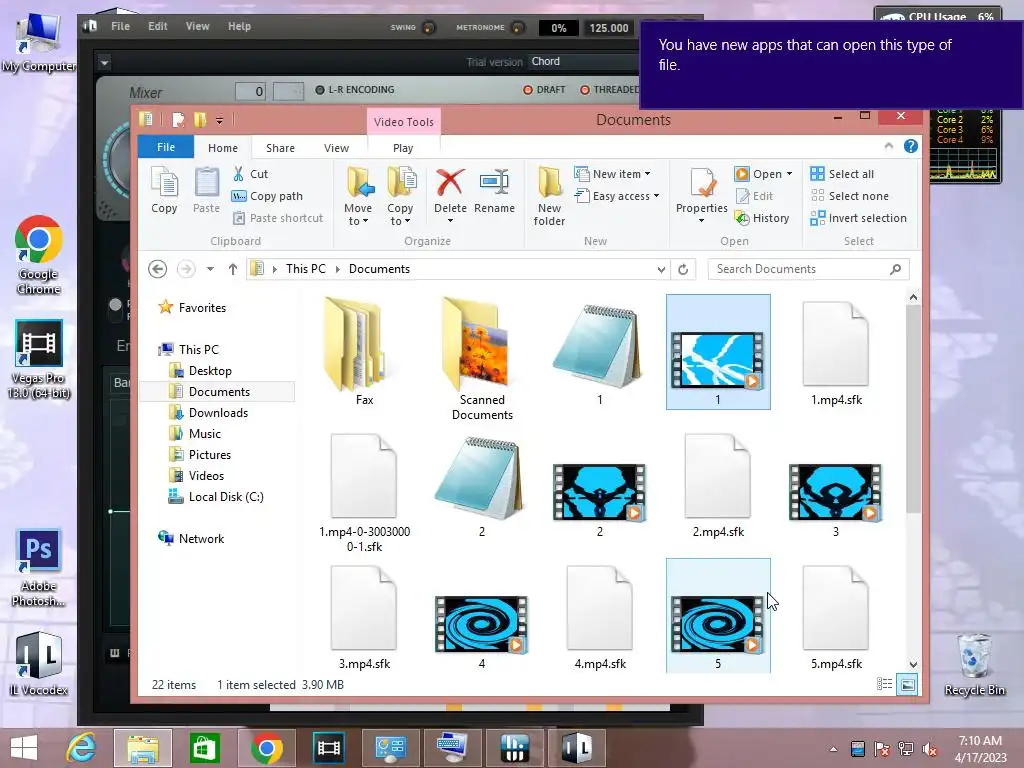The image size is (1024, 768).
Task: Switch to details view icon in status bar
Action: (x=884, y=684)
